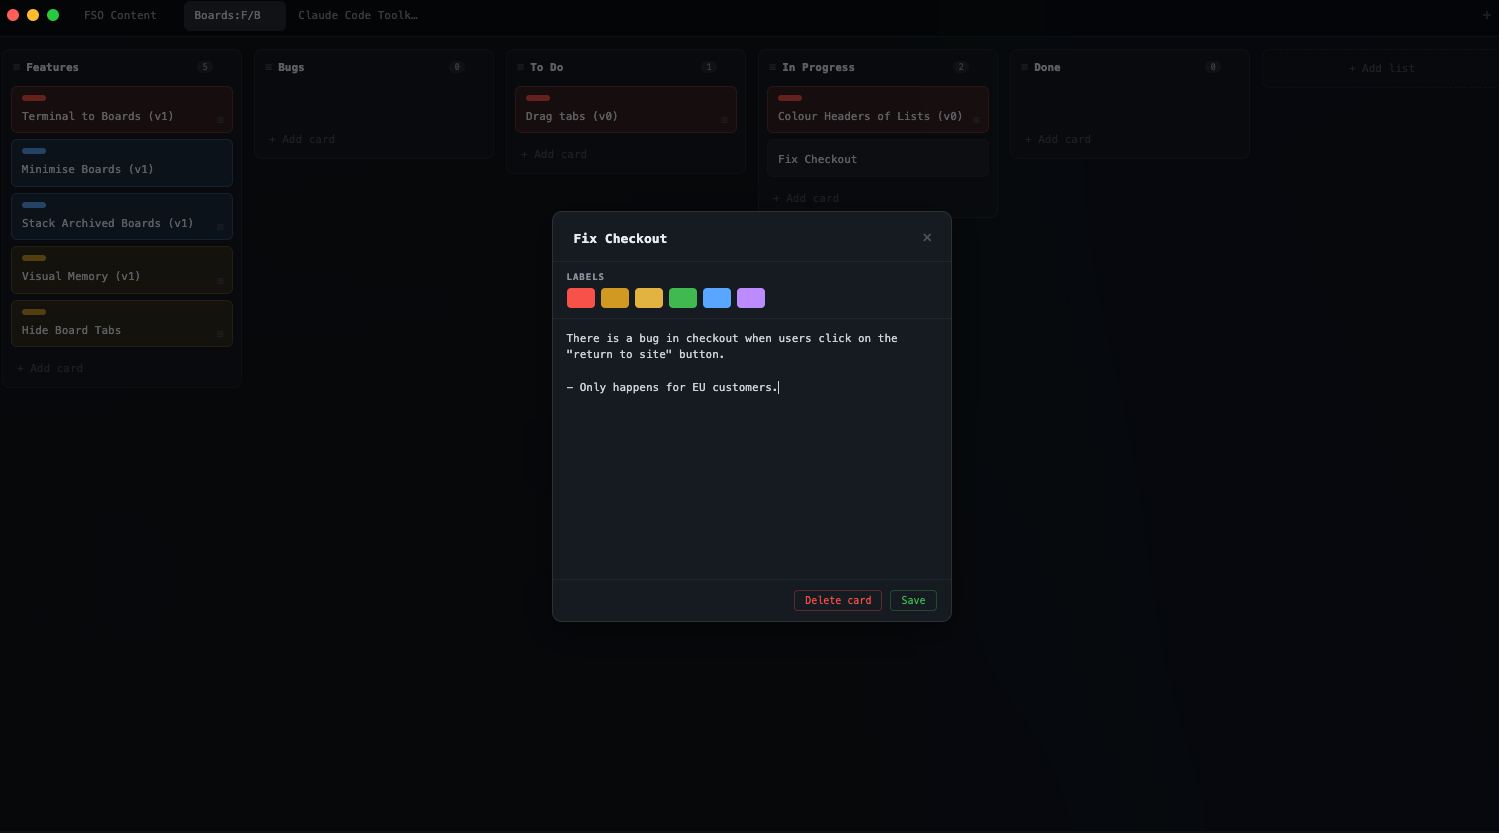1499x833 pixels.
Task: Toggle the blue label in the Labels row
Action: [716, 297]
